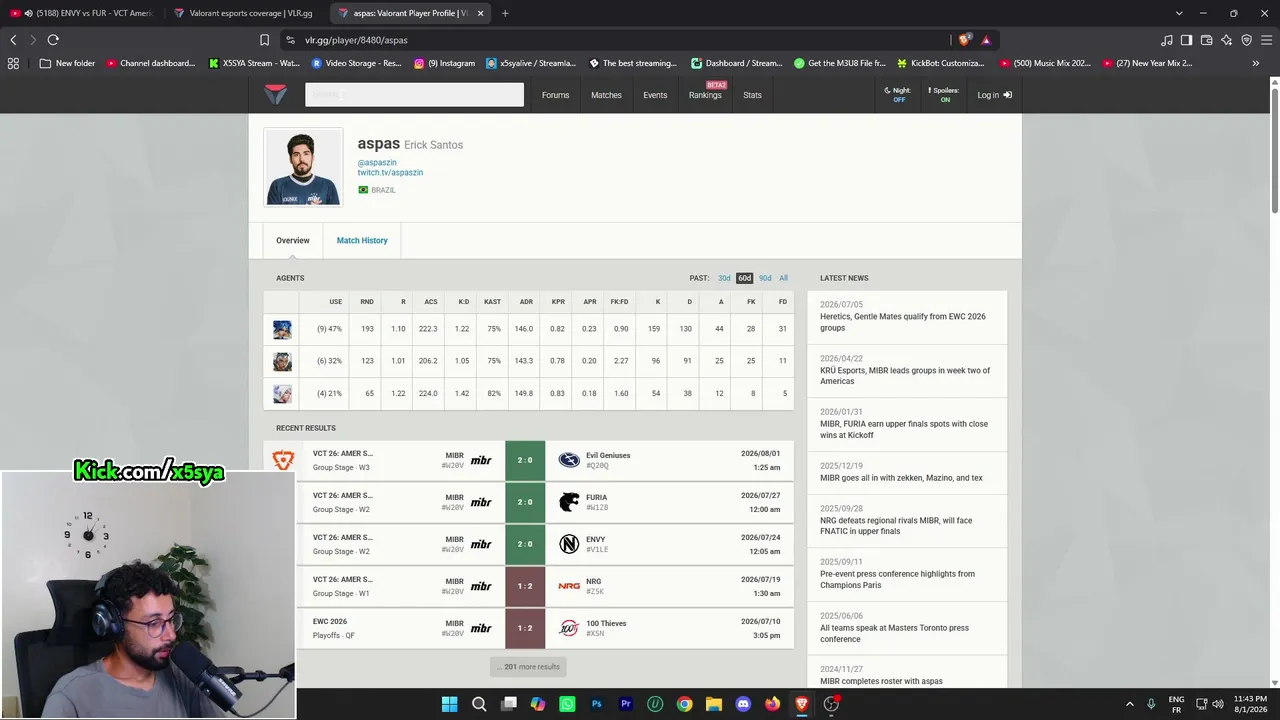Select the Overview tab

[x=293, y=241]
